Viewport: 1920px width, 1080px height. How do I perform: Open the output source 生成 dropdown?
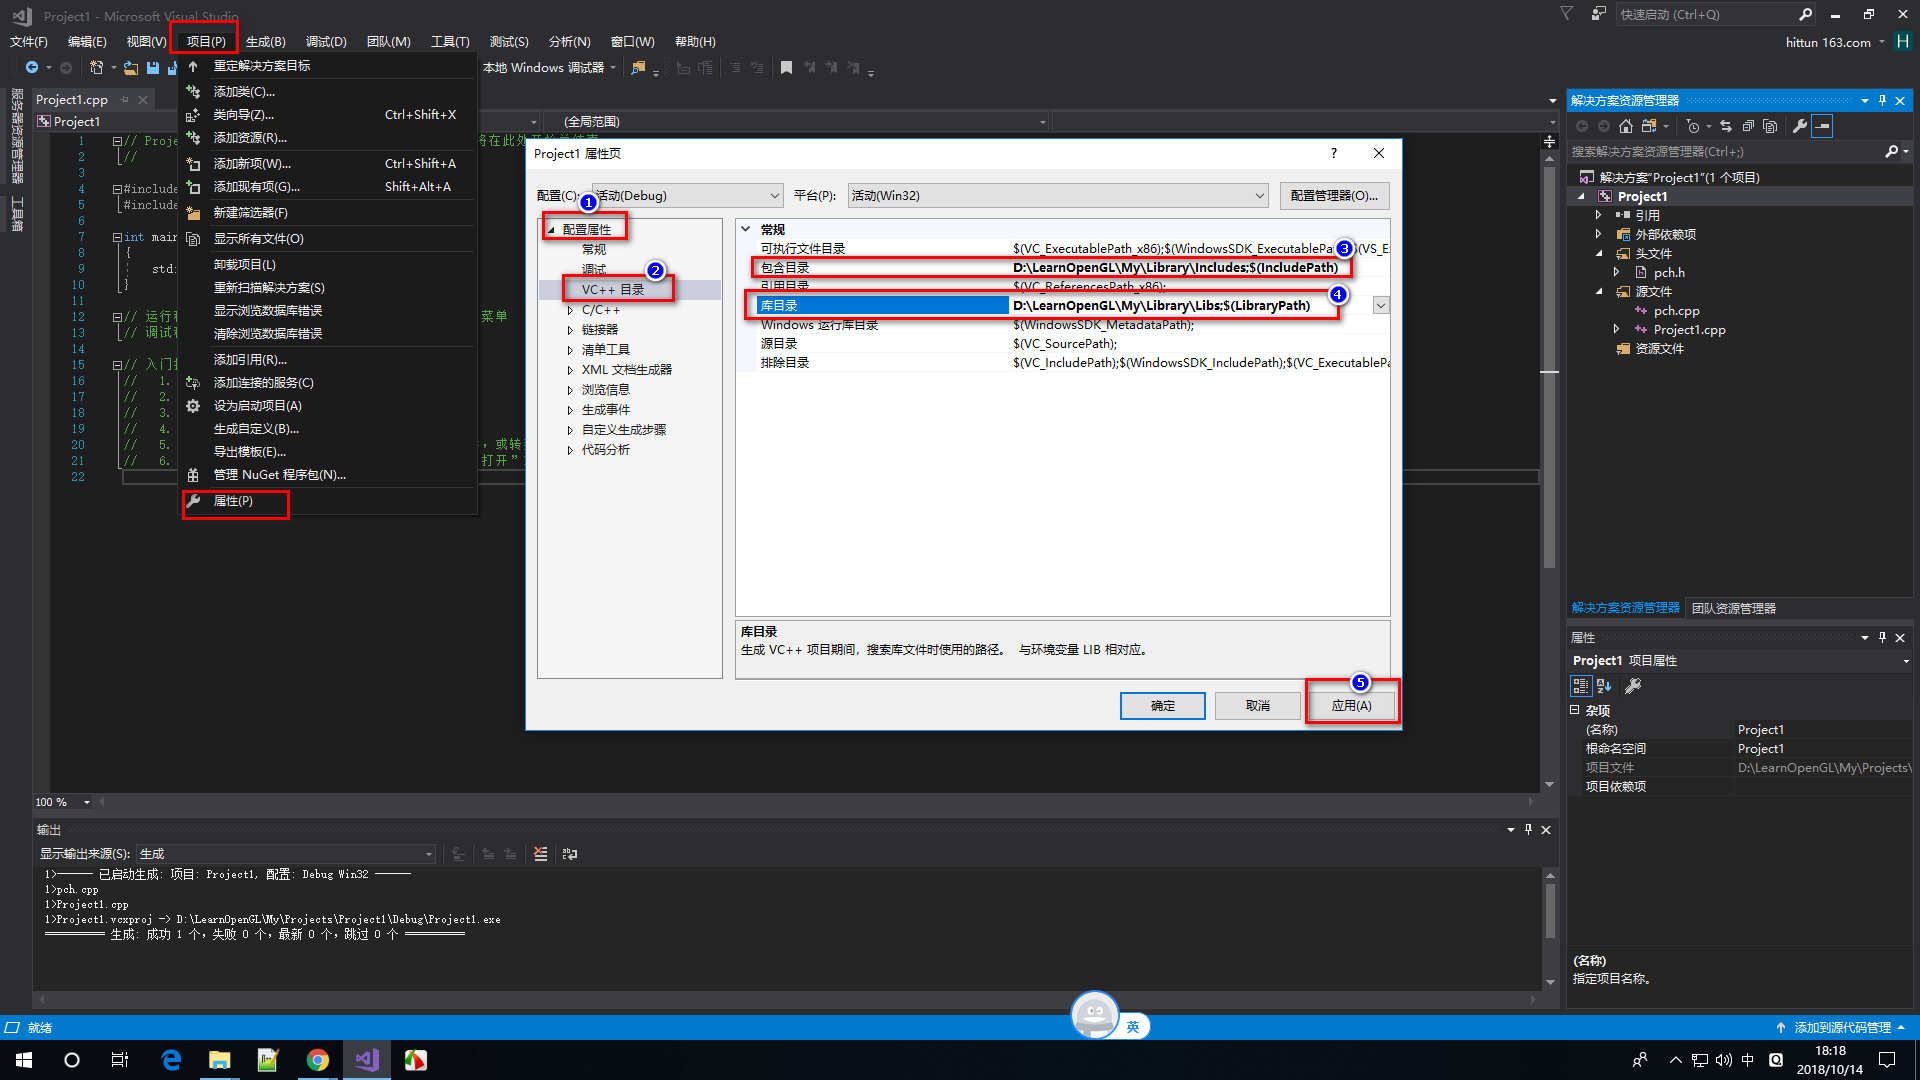(x=286, y=854)
